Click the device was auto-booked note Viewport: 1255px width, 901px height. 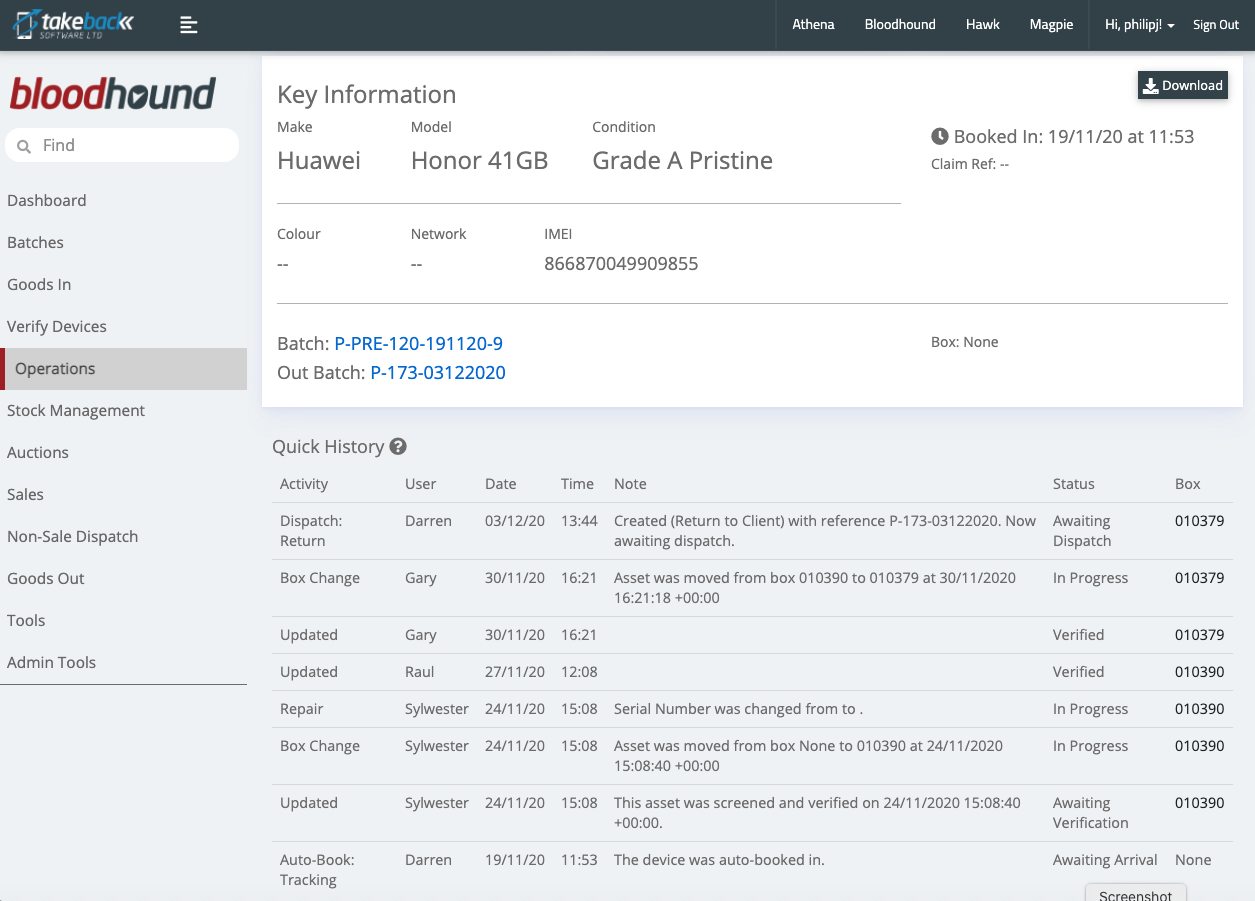(x=719, y=860)
